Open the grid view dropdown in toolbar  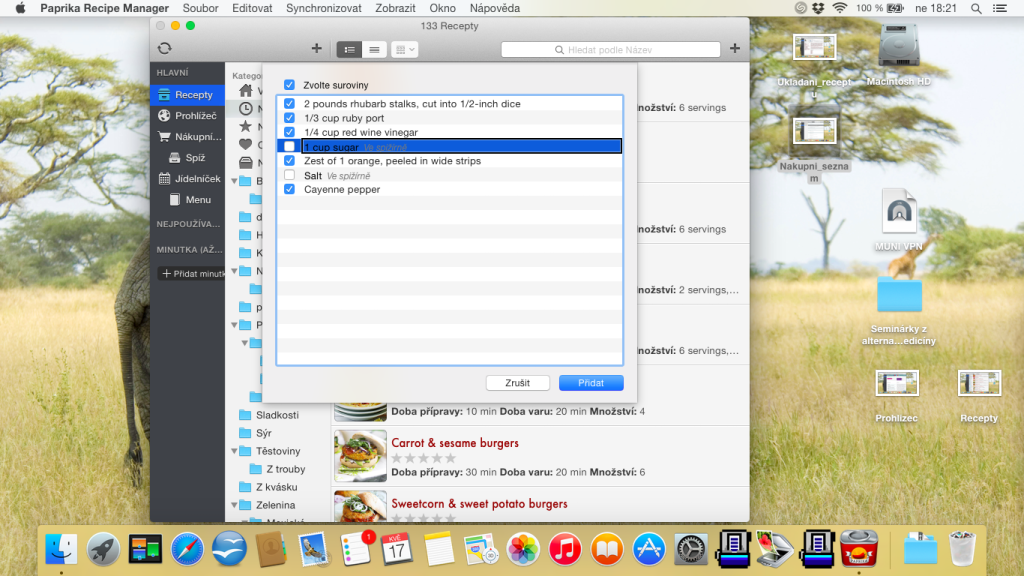pyautogui.click(x=405, y=50)
